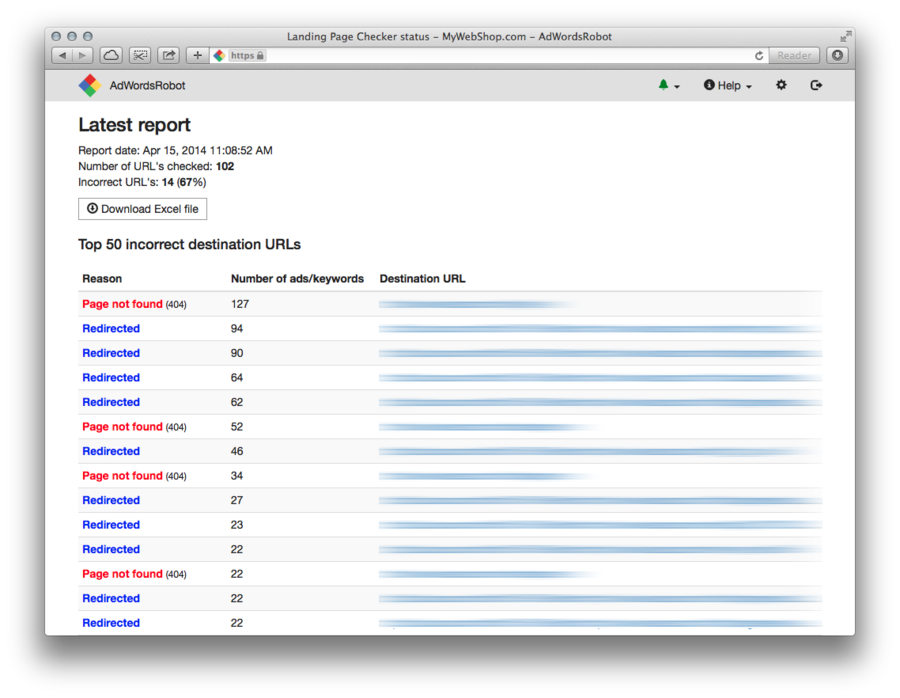
Task: Open the Safari downloads button
Action: click(837, 56)
